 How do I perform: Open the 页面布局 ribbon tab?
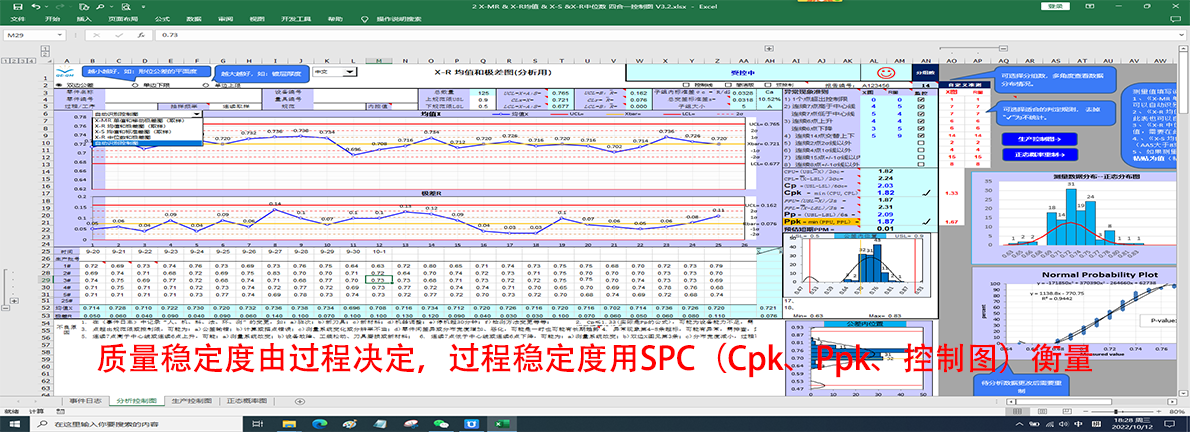(123, 18)
